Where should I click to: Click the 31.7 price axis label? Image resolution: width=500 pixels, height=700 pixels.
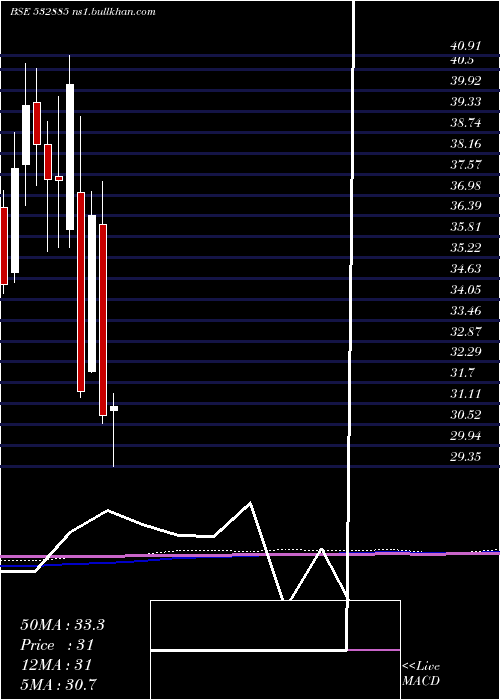[x=462, y=373]
